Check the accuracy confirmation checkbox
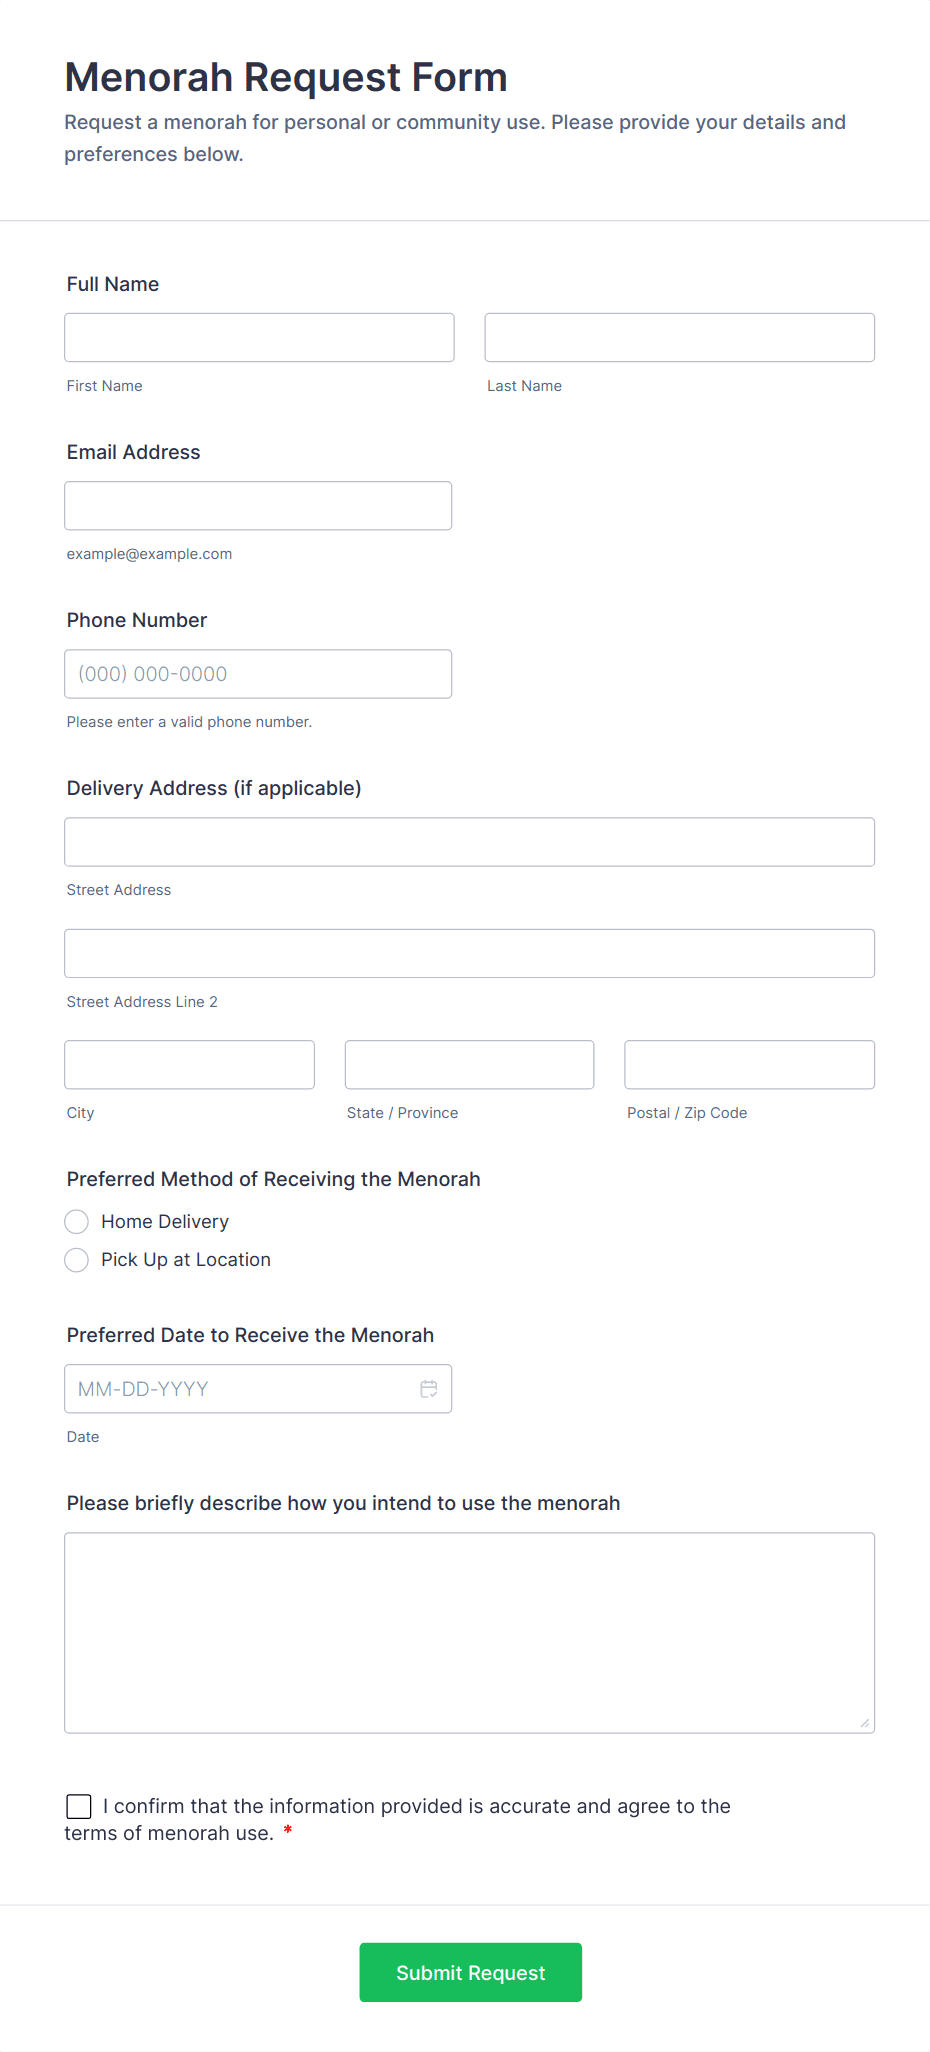This screenshot has height=2052, width=930. click(79, 1806)
